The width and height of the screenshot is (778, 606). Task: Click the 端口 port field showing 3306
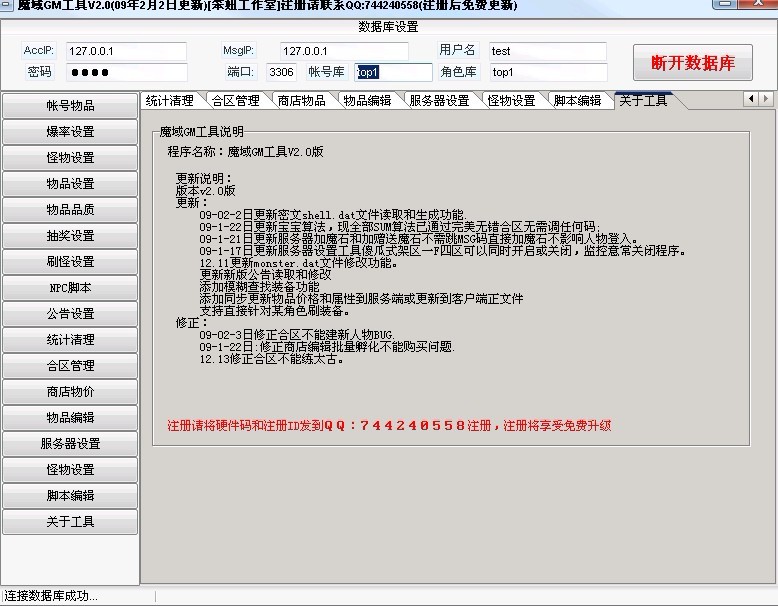(x=281, y=72)
